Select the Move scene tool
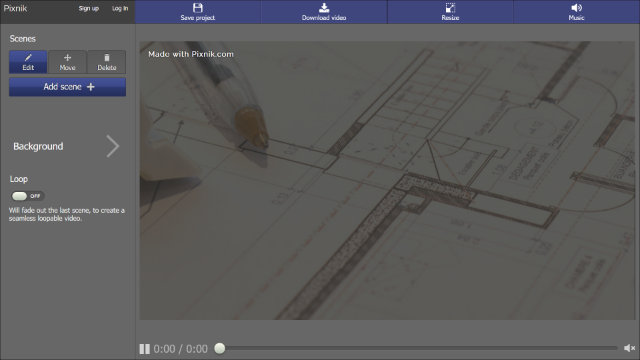 pos(67,62)
